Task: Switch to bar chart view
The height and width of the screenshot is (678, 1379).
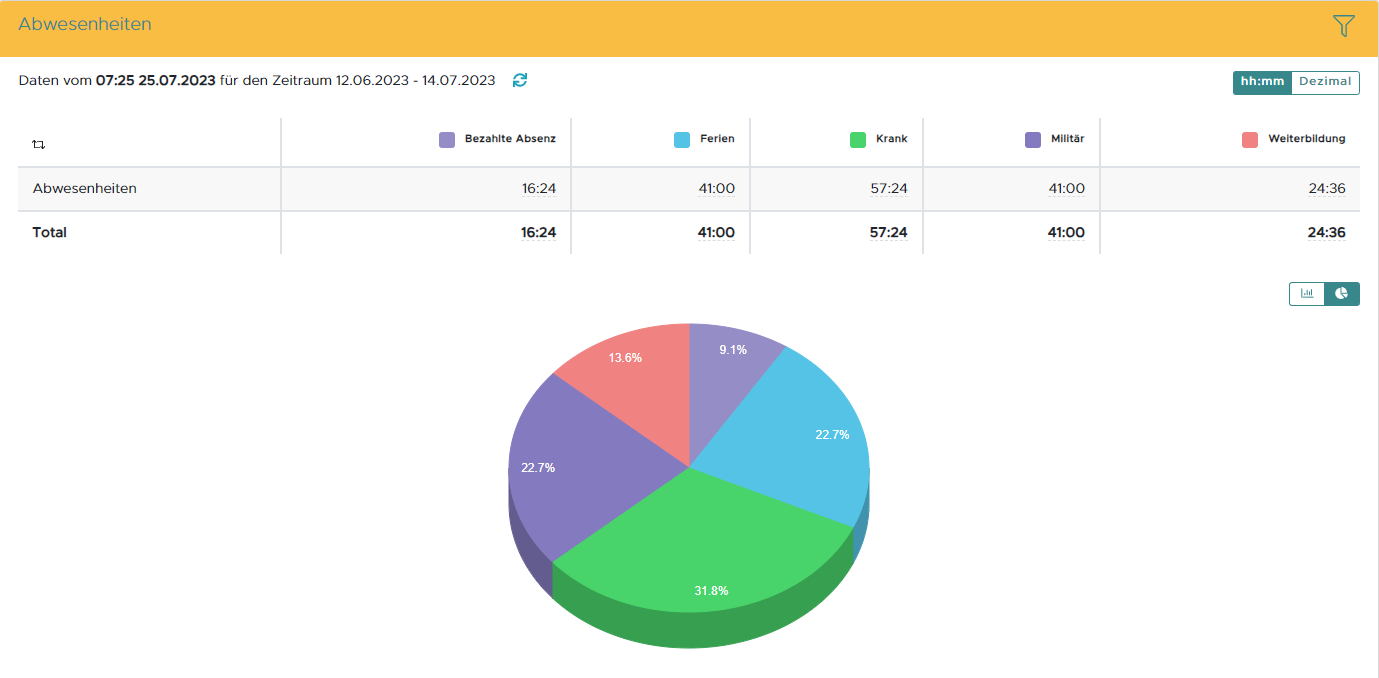Action: point(1306,293)
